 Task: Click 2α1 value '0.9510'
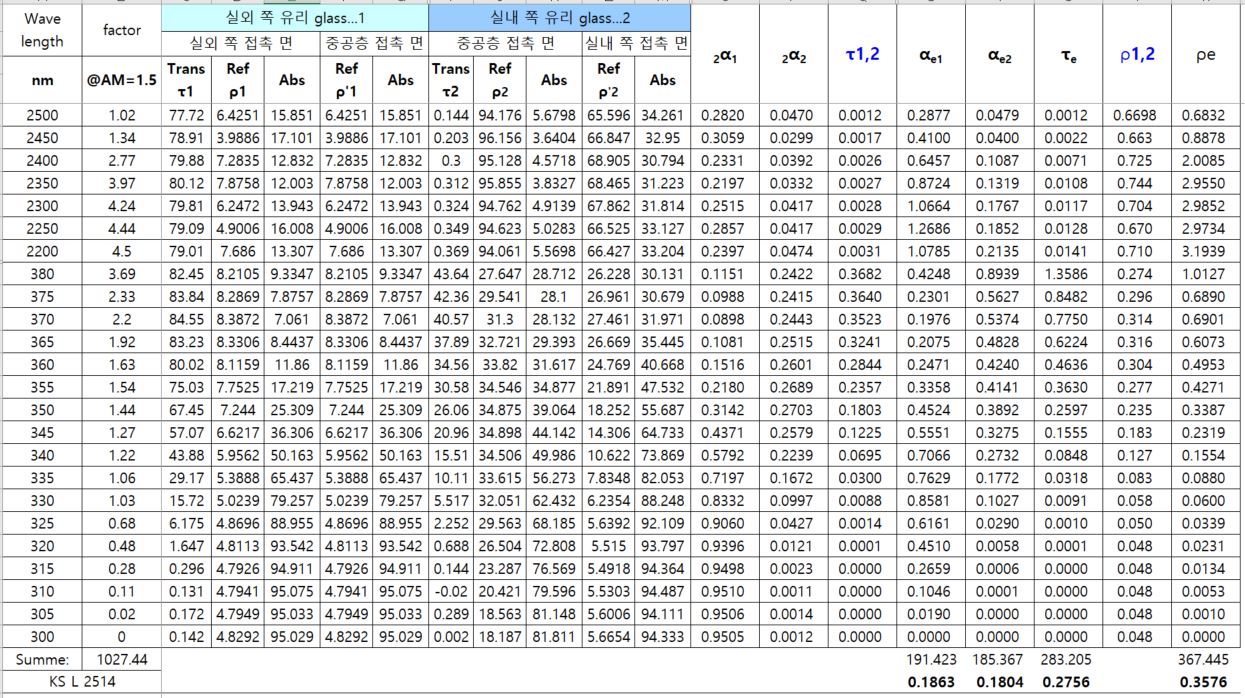click(725, 591)
